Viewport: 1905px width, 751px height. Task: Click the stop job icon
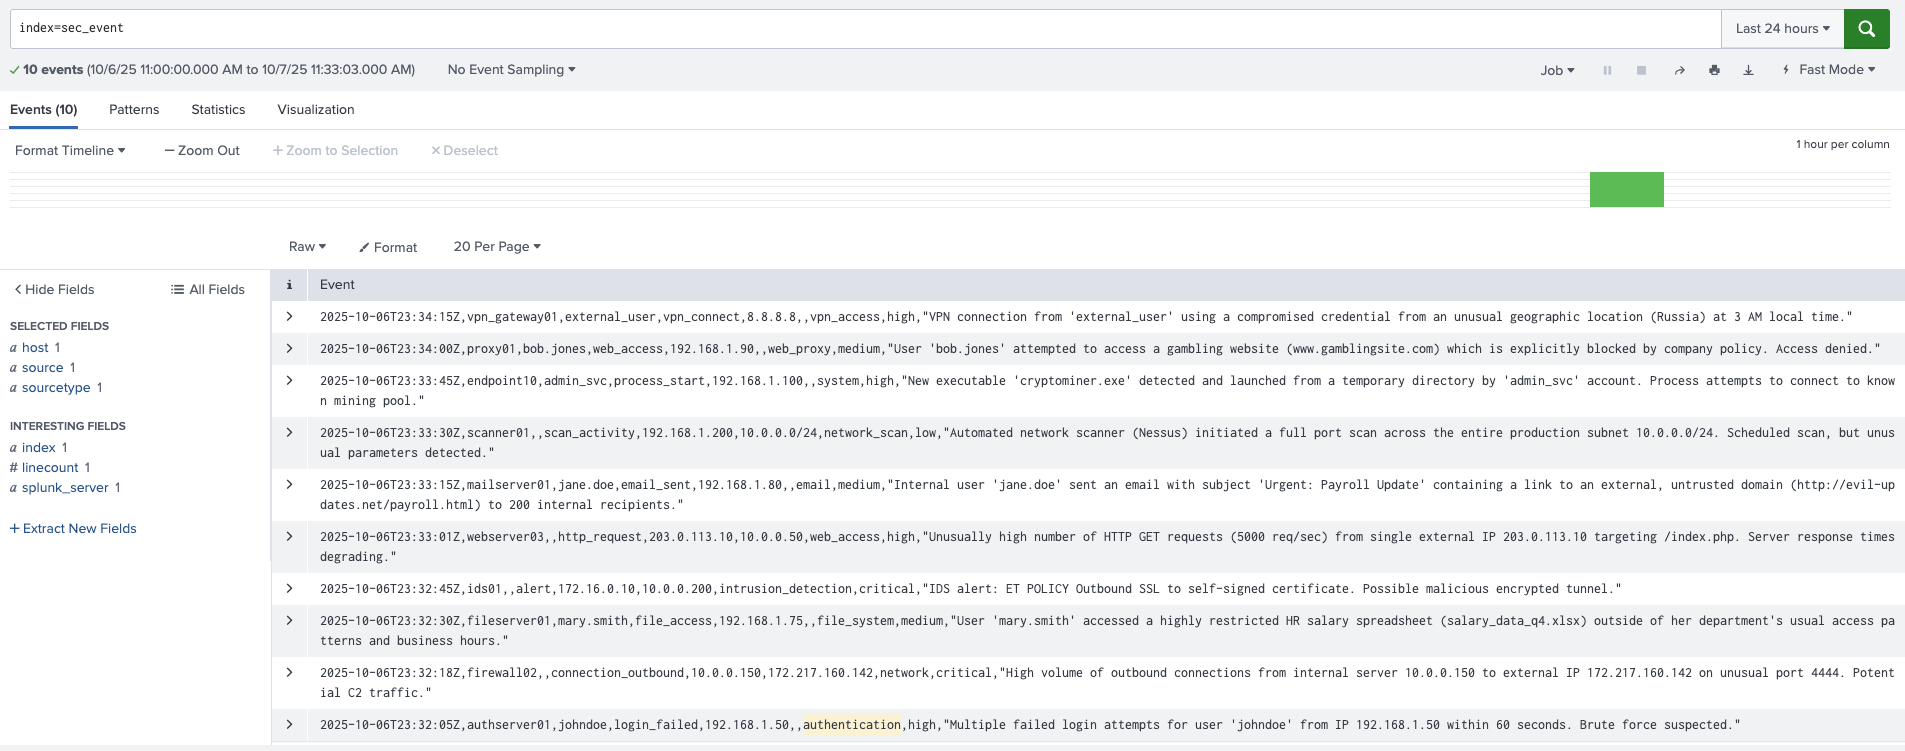tap(1641, 70)
